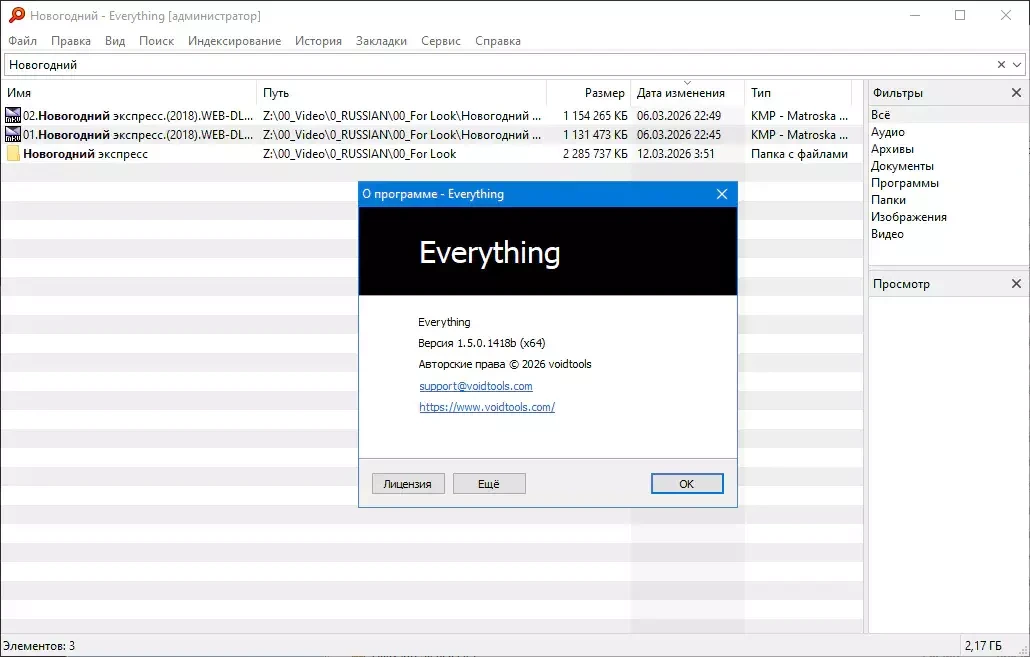The image size is (1030, 657).
Task: Open the Поиск menu
Action: (156, 41)
